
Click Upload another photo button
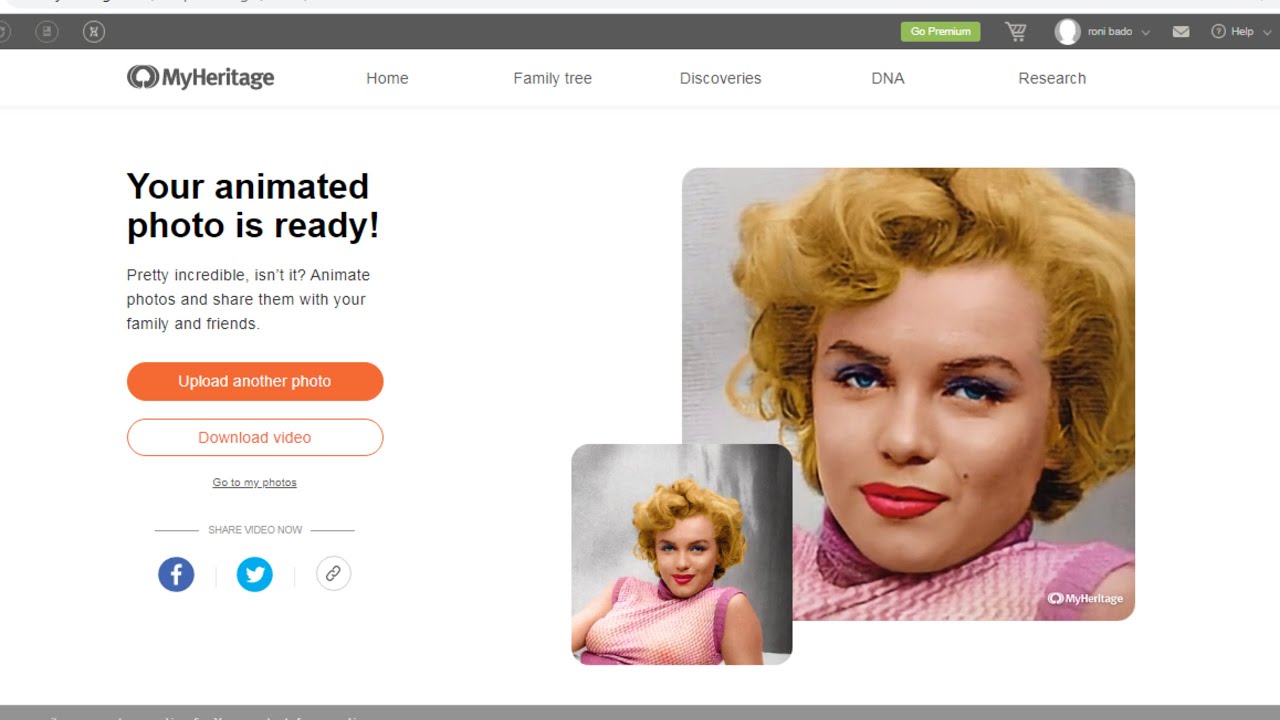click(x=255, y=381)
